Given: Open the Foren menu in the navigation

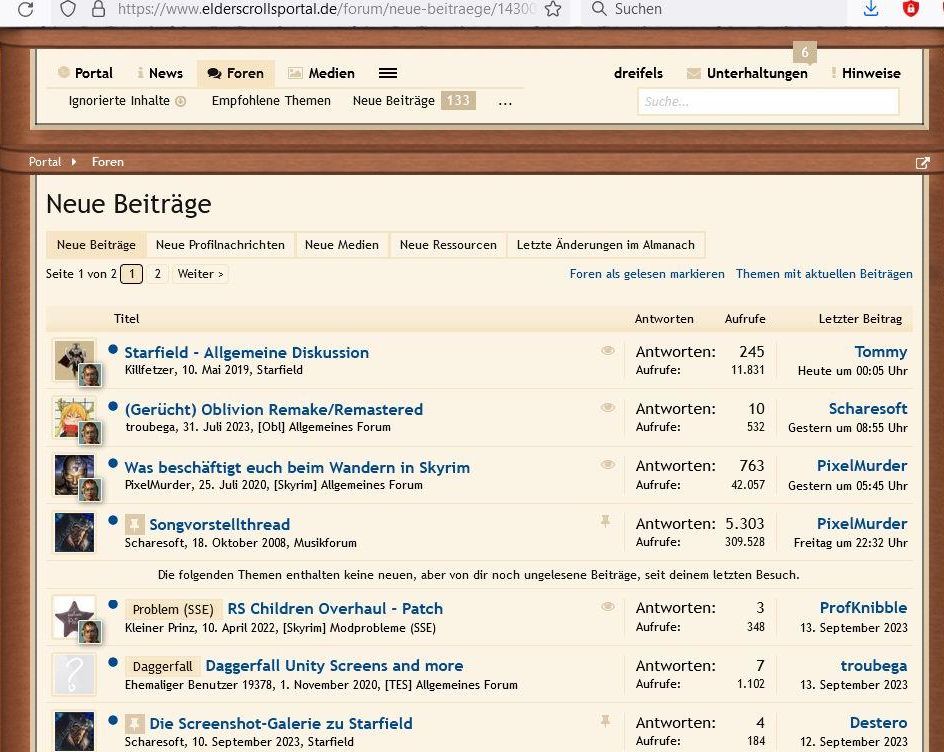Looking at the screenshot, I should [235, 73].
